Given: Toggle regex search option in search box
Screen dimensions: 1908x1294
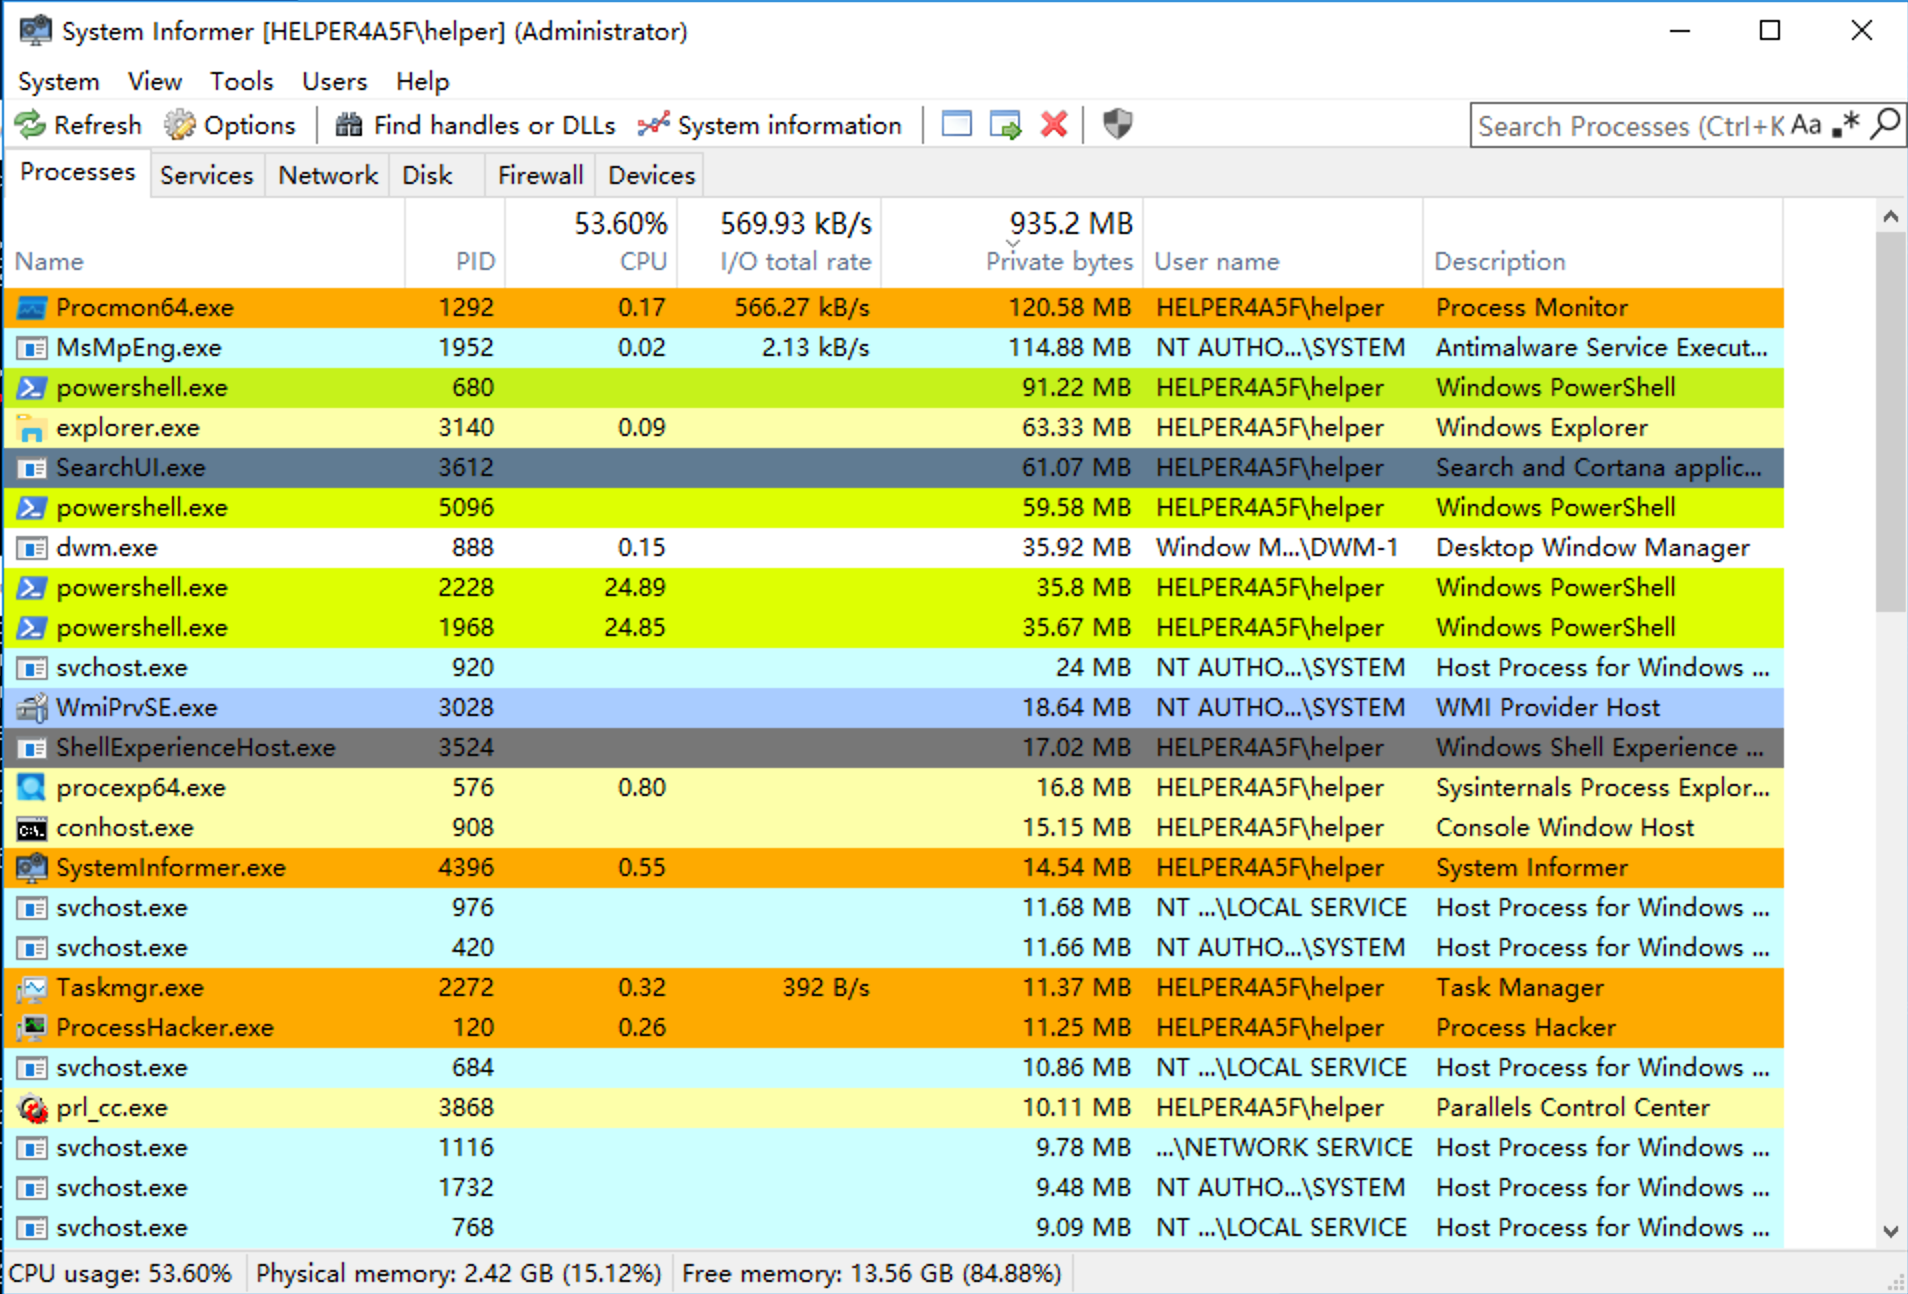Looking at the screenshot, I should 1846,125.
